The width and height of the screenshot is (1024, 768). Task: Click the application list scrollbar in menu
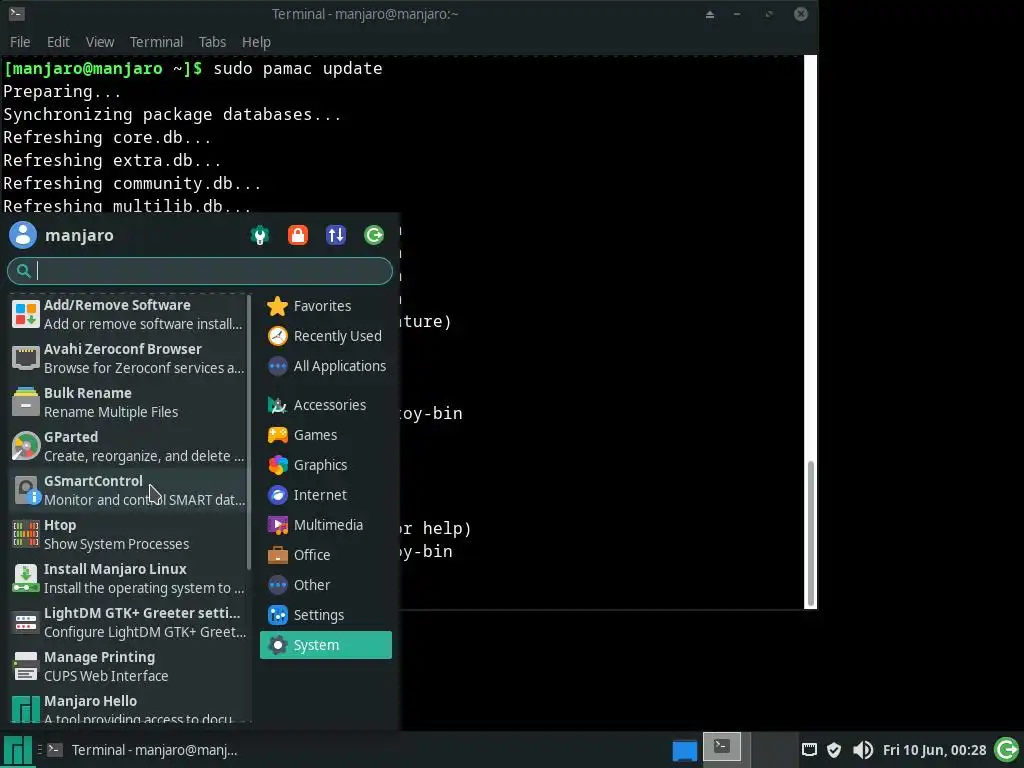tap(249, 432)
